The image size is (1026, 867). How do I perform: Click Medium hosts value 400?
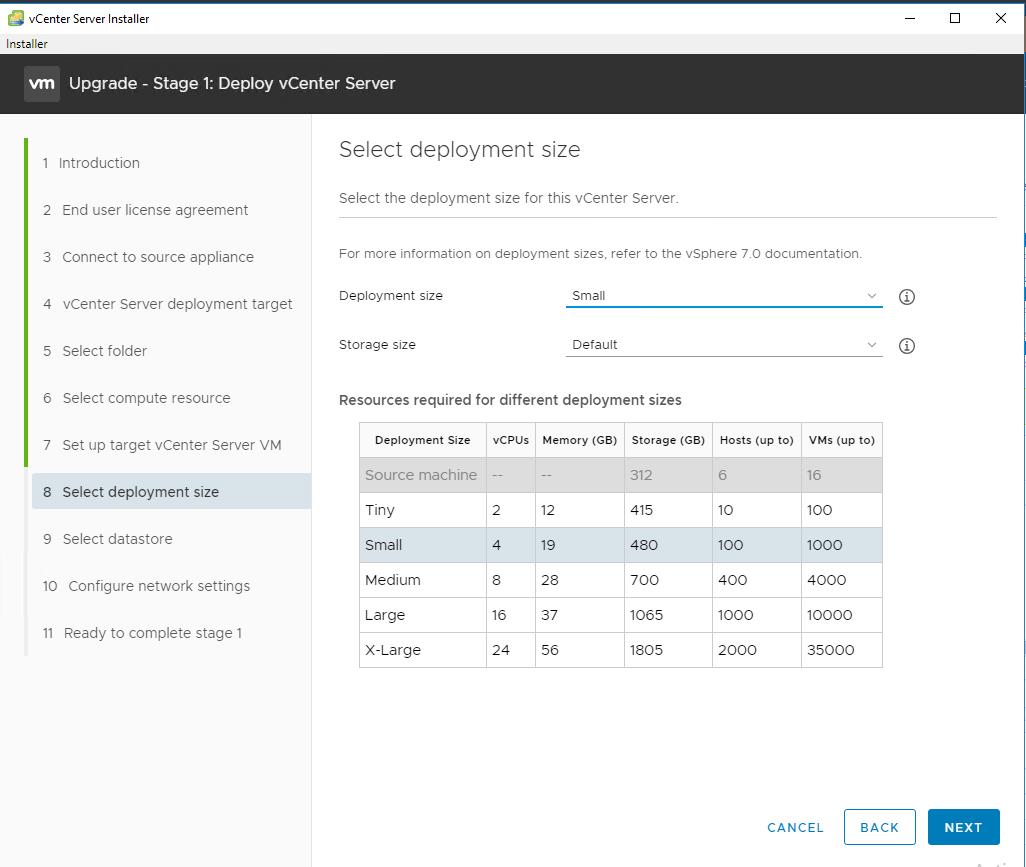732,580
